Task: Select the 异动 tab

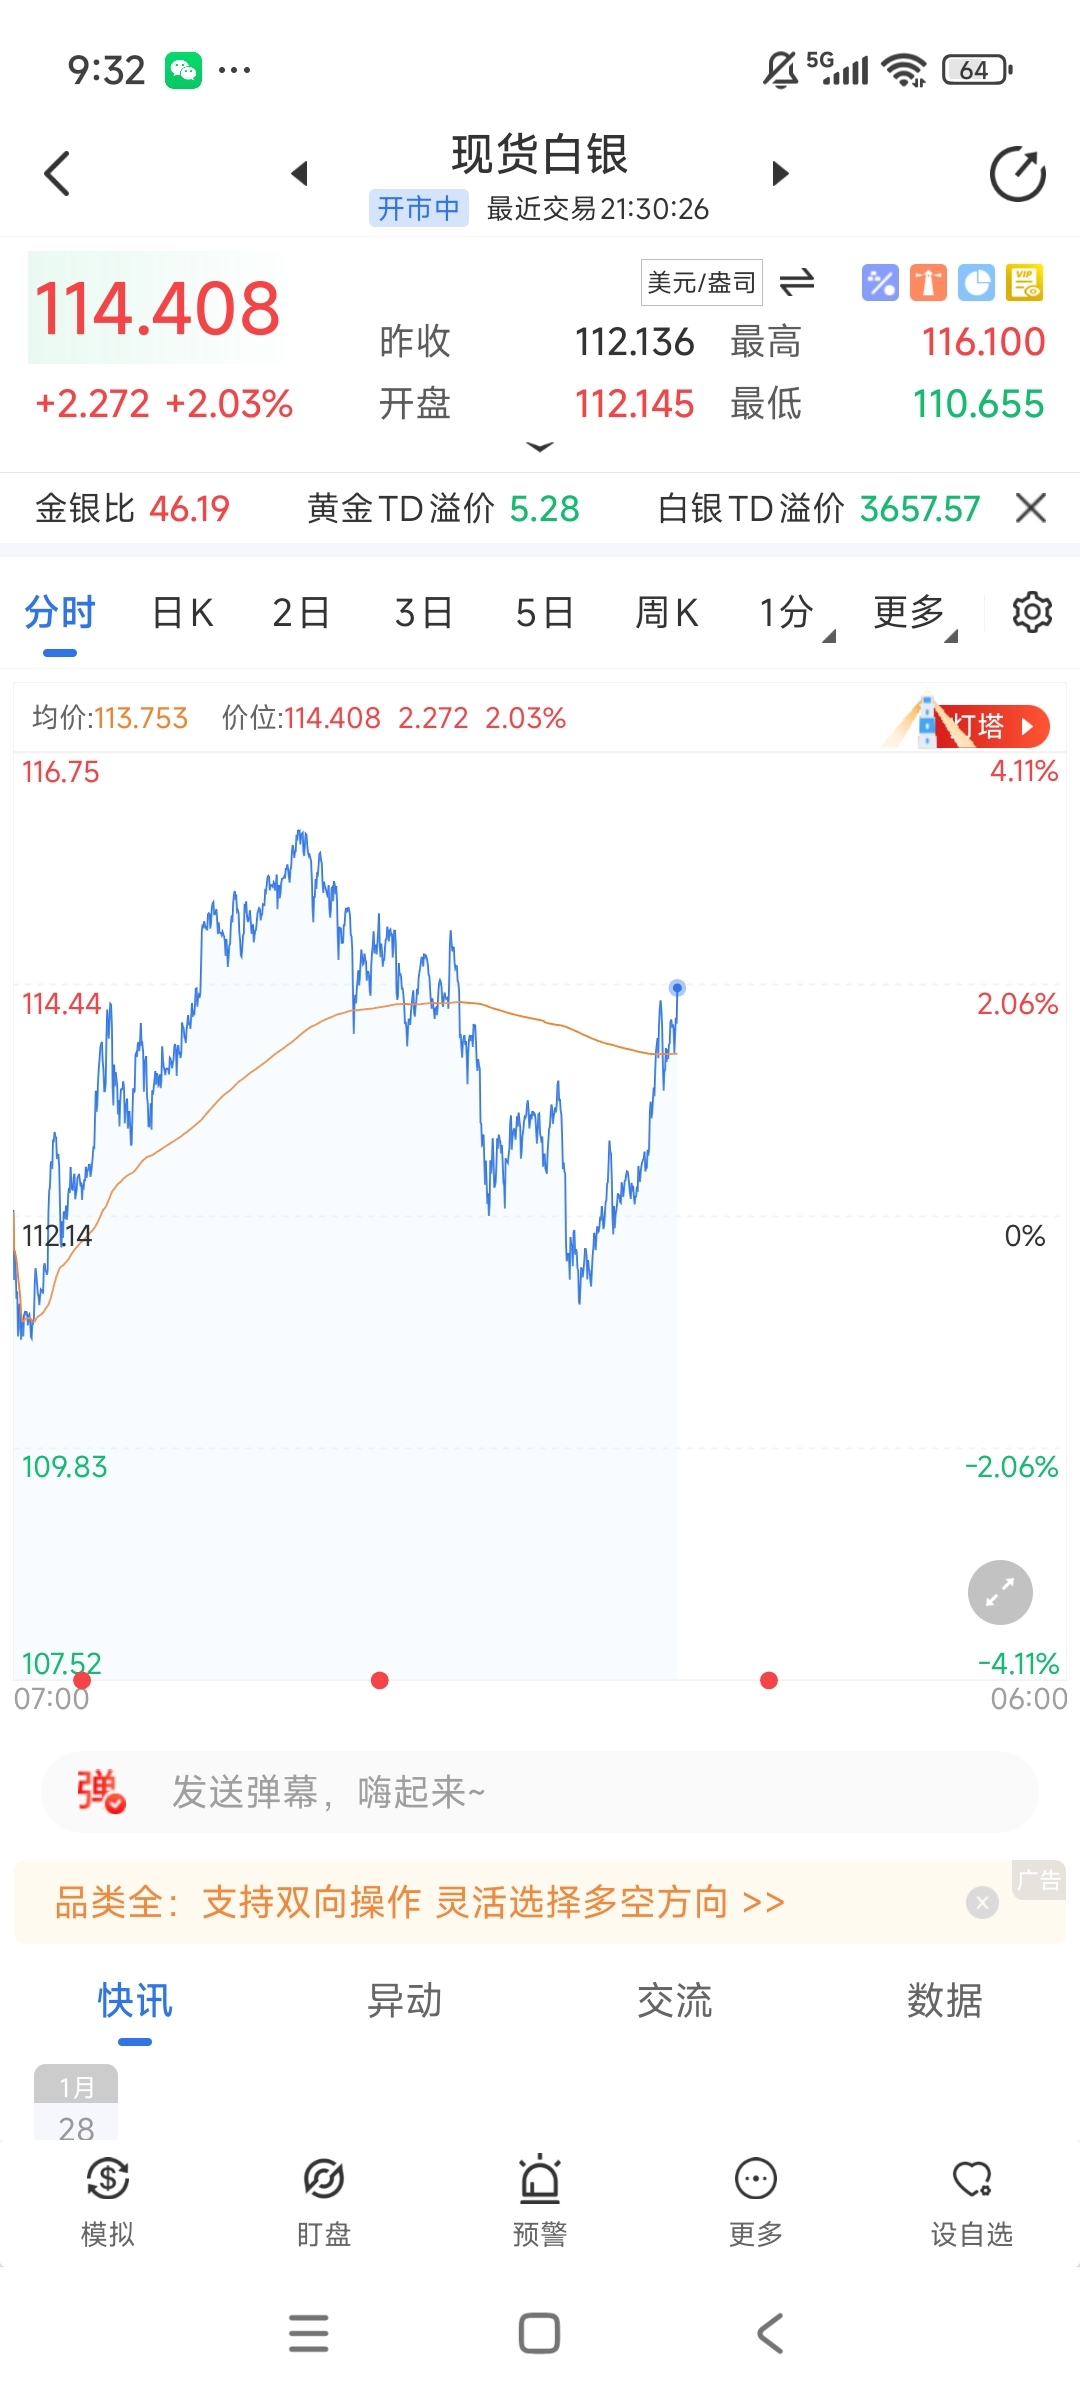Action: 405,2001
